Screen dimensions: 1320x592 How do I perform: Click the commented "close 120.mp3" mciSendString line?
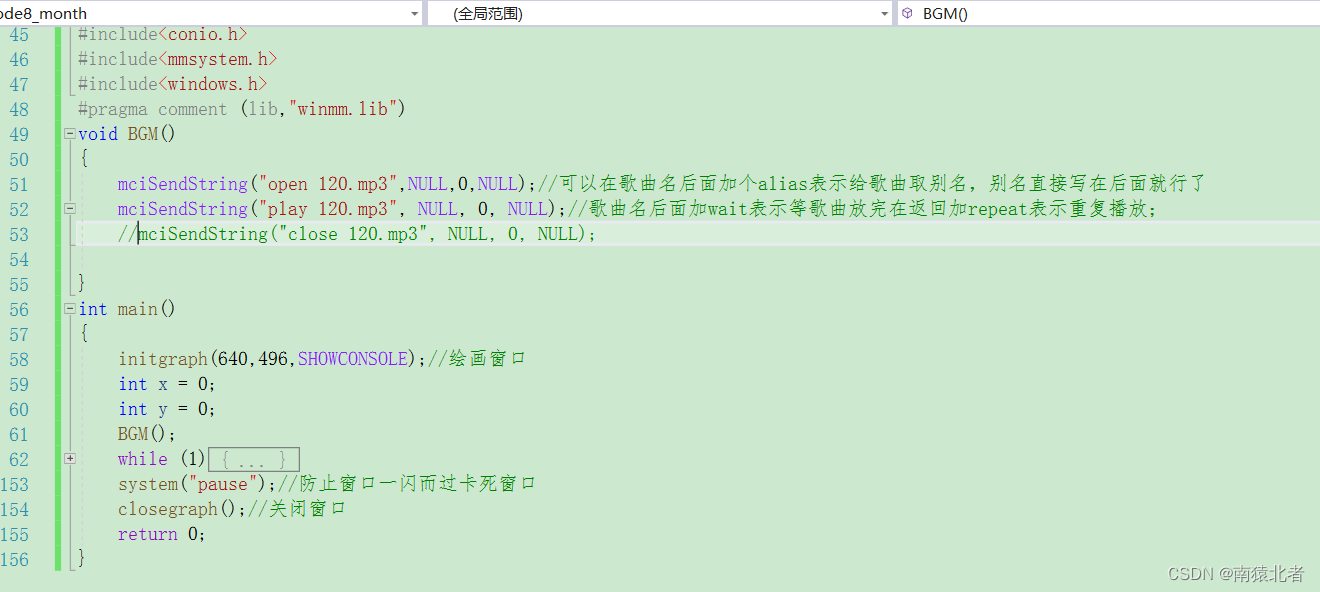(x=356, y=234)
